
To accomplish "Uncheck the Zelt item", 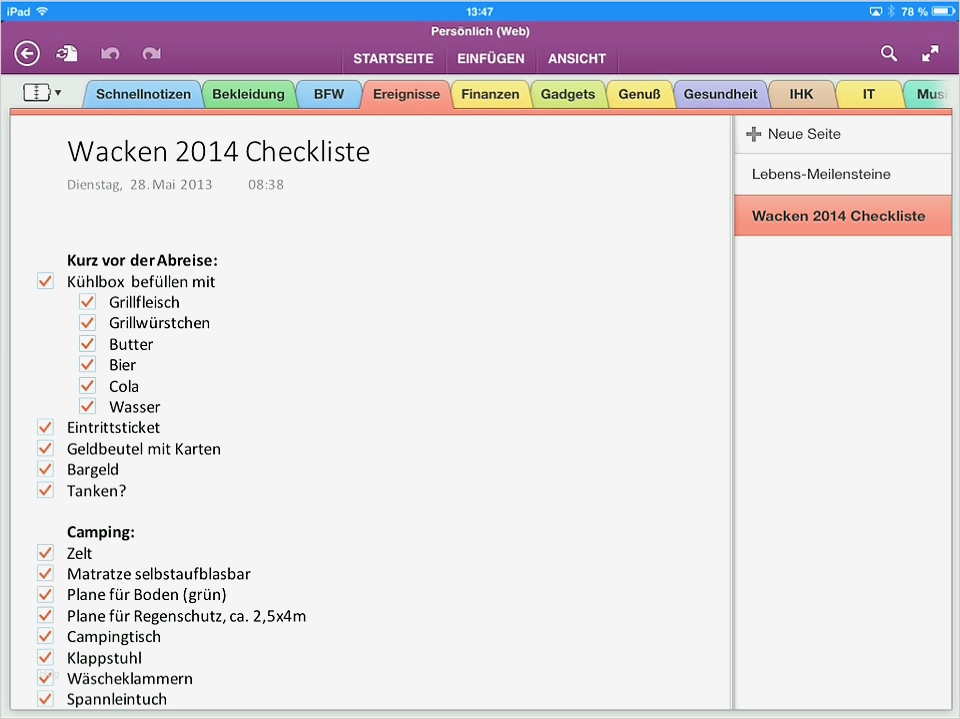I will coord(45,553).
